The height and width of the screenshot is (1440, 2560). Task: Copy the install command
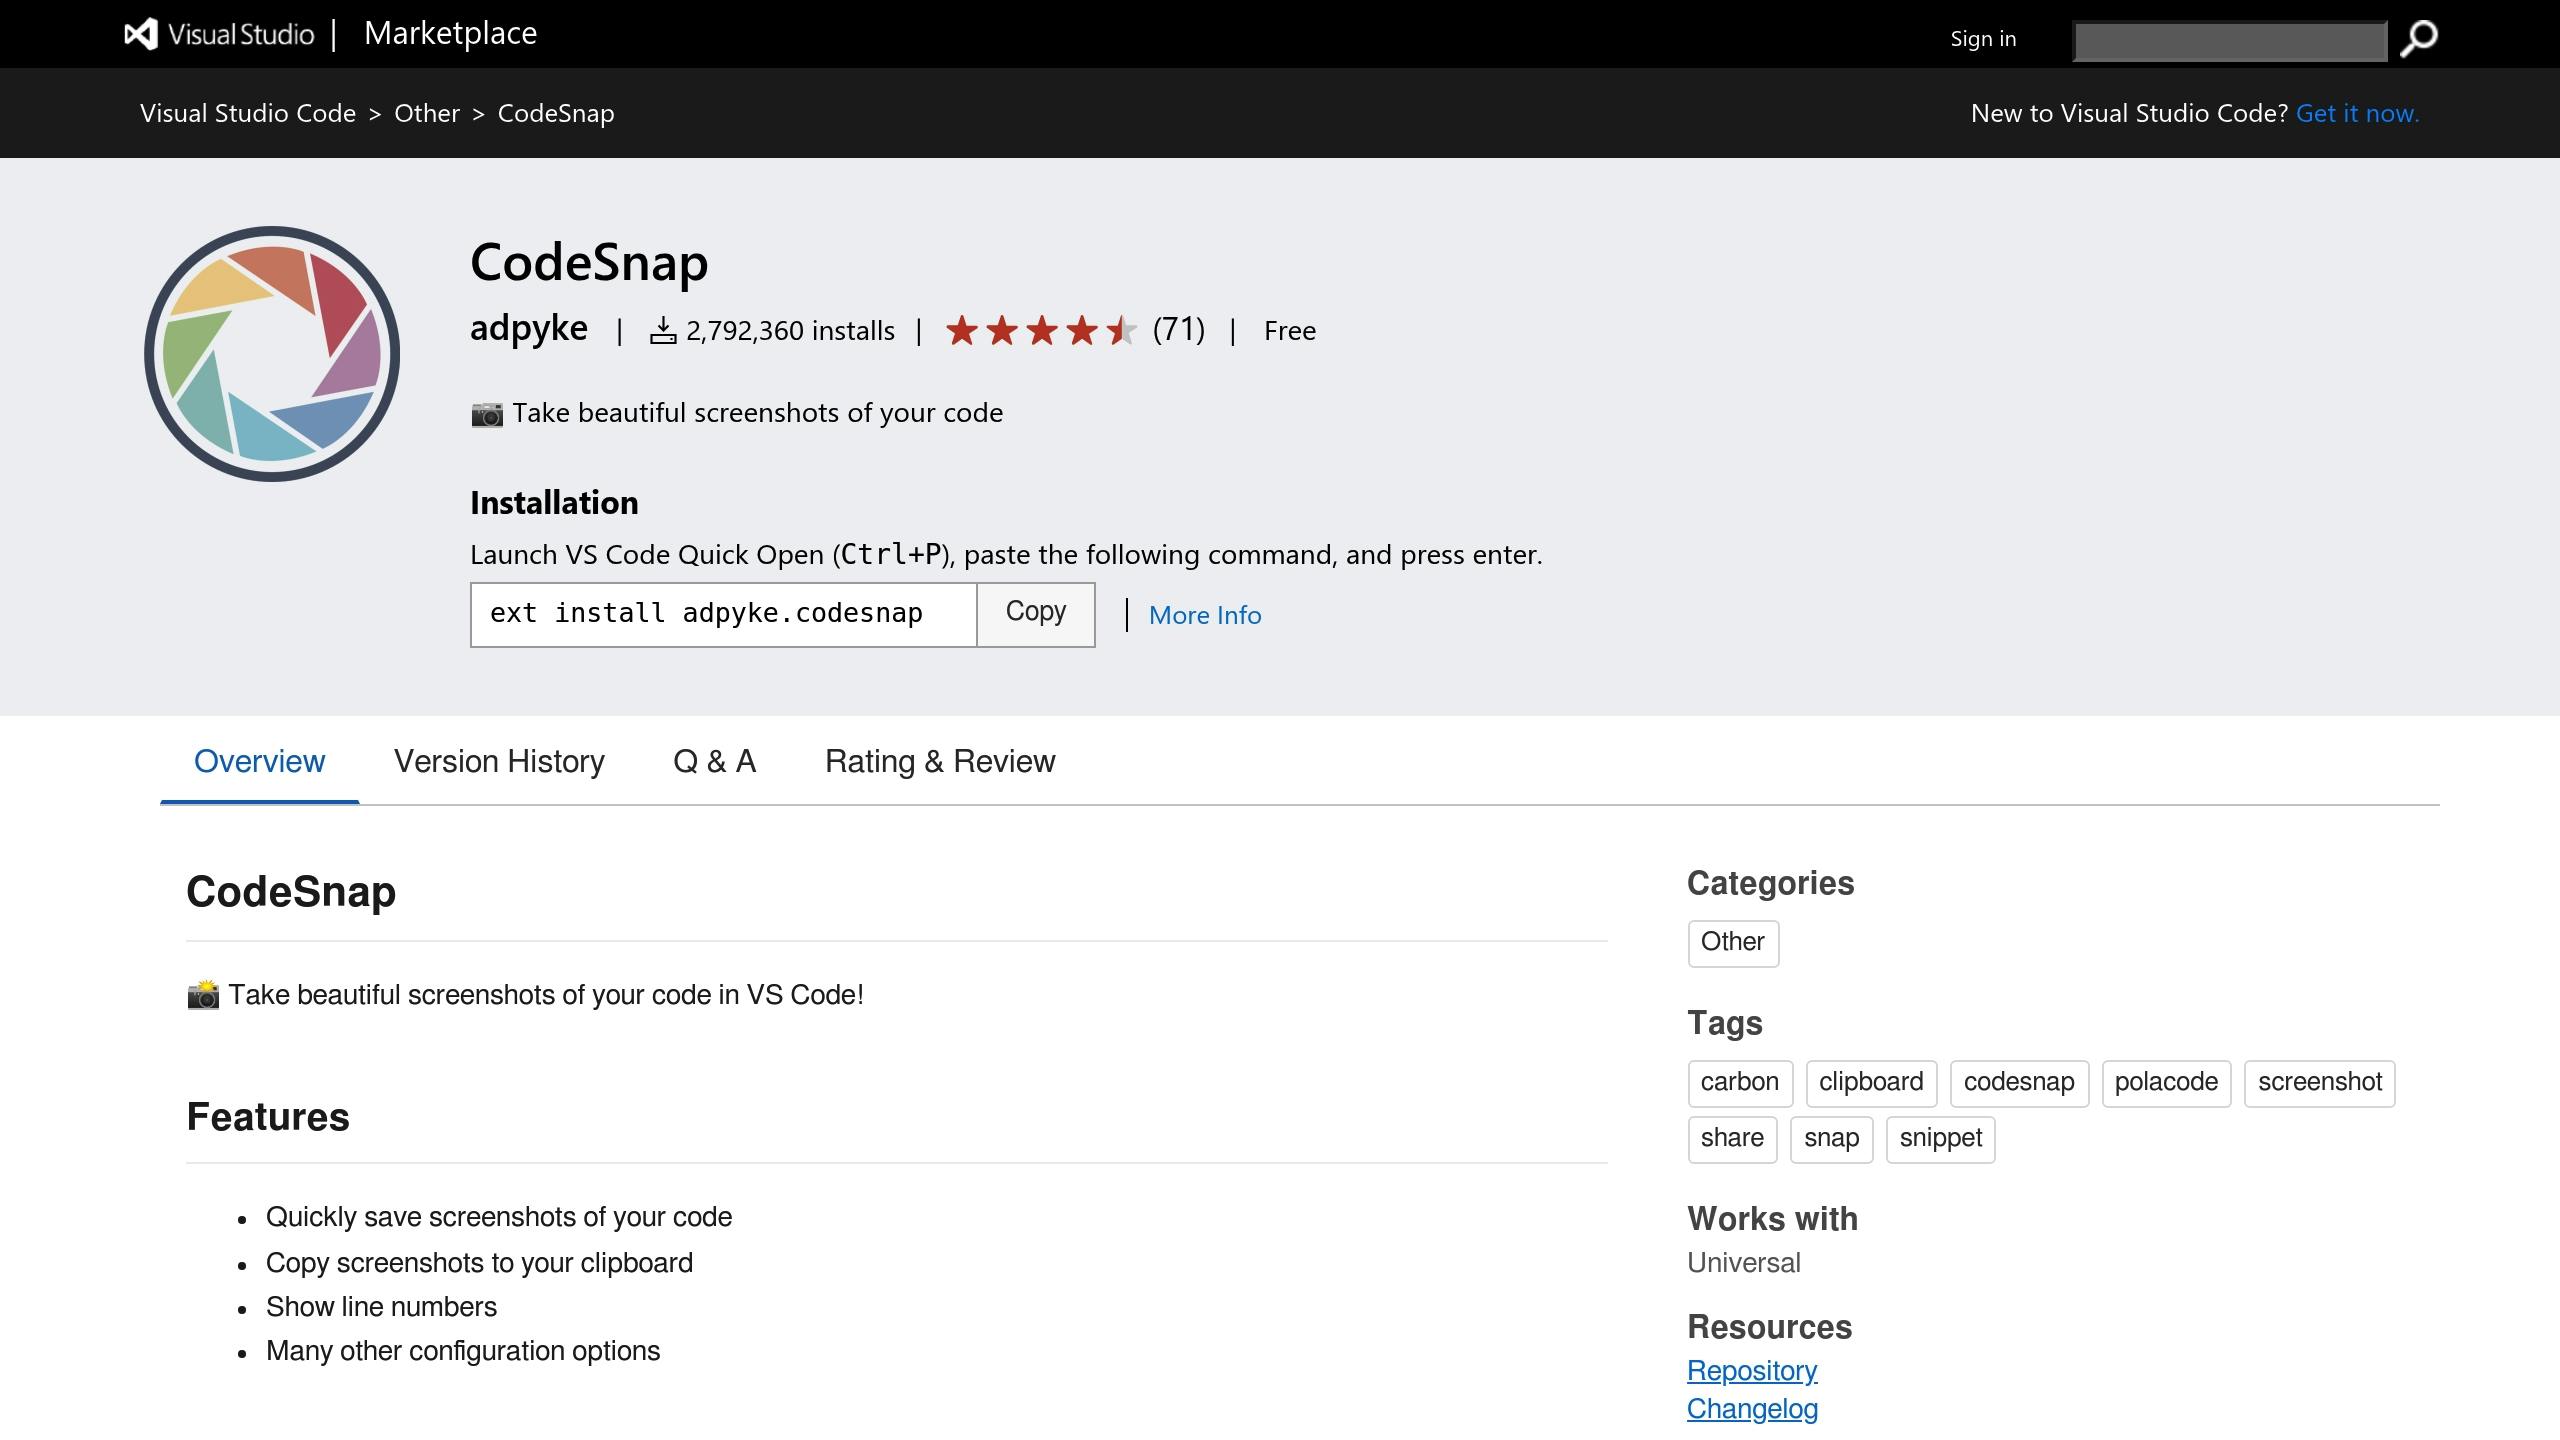pos(1036,614)
